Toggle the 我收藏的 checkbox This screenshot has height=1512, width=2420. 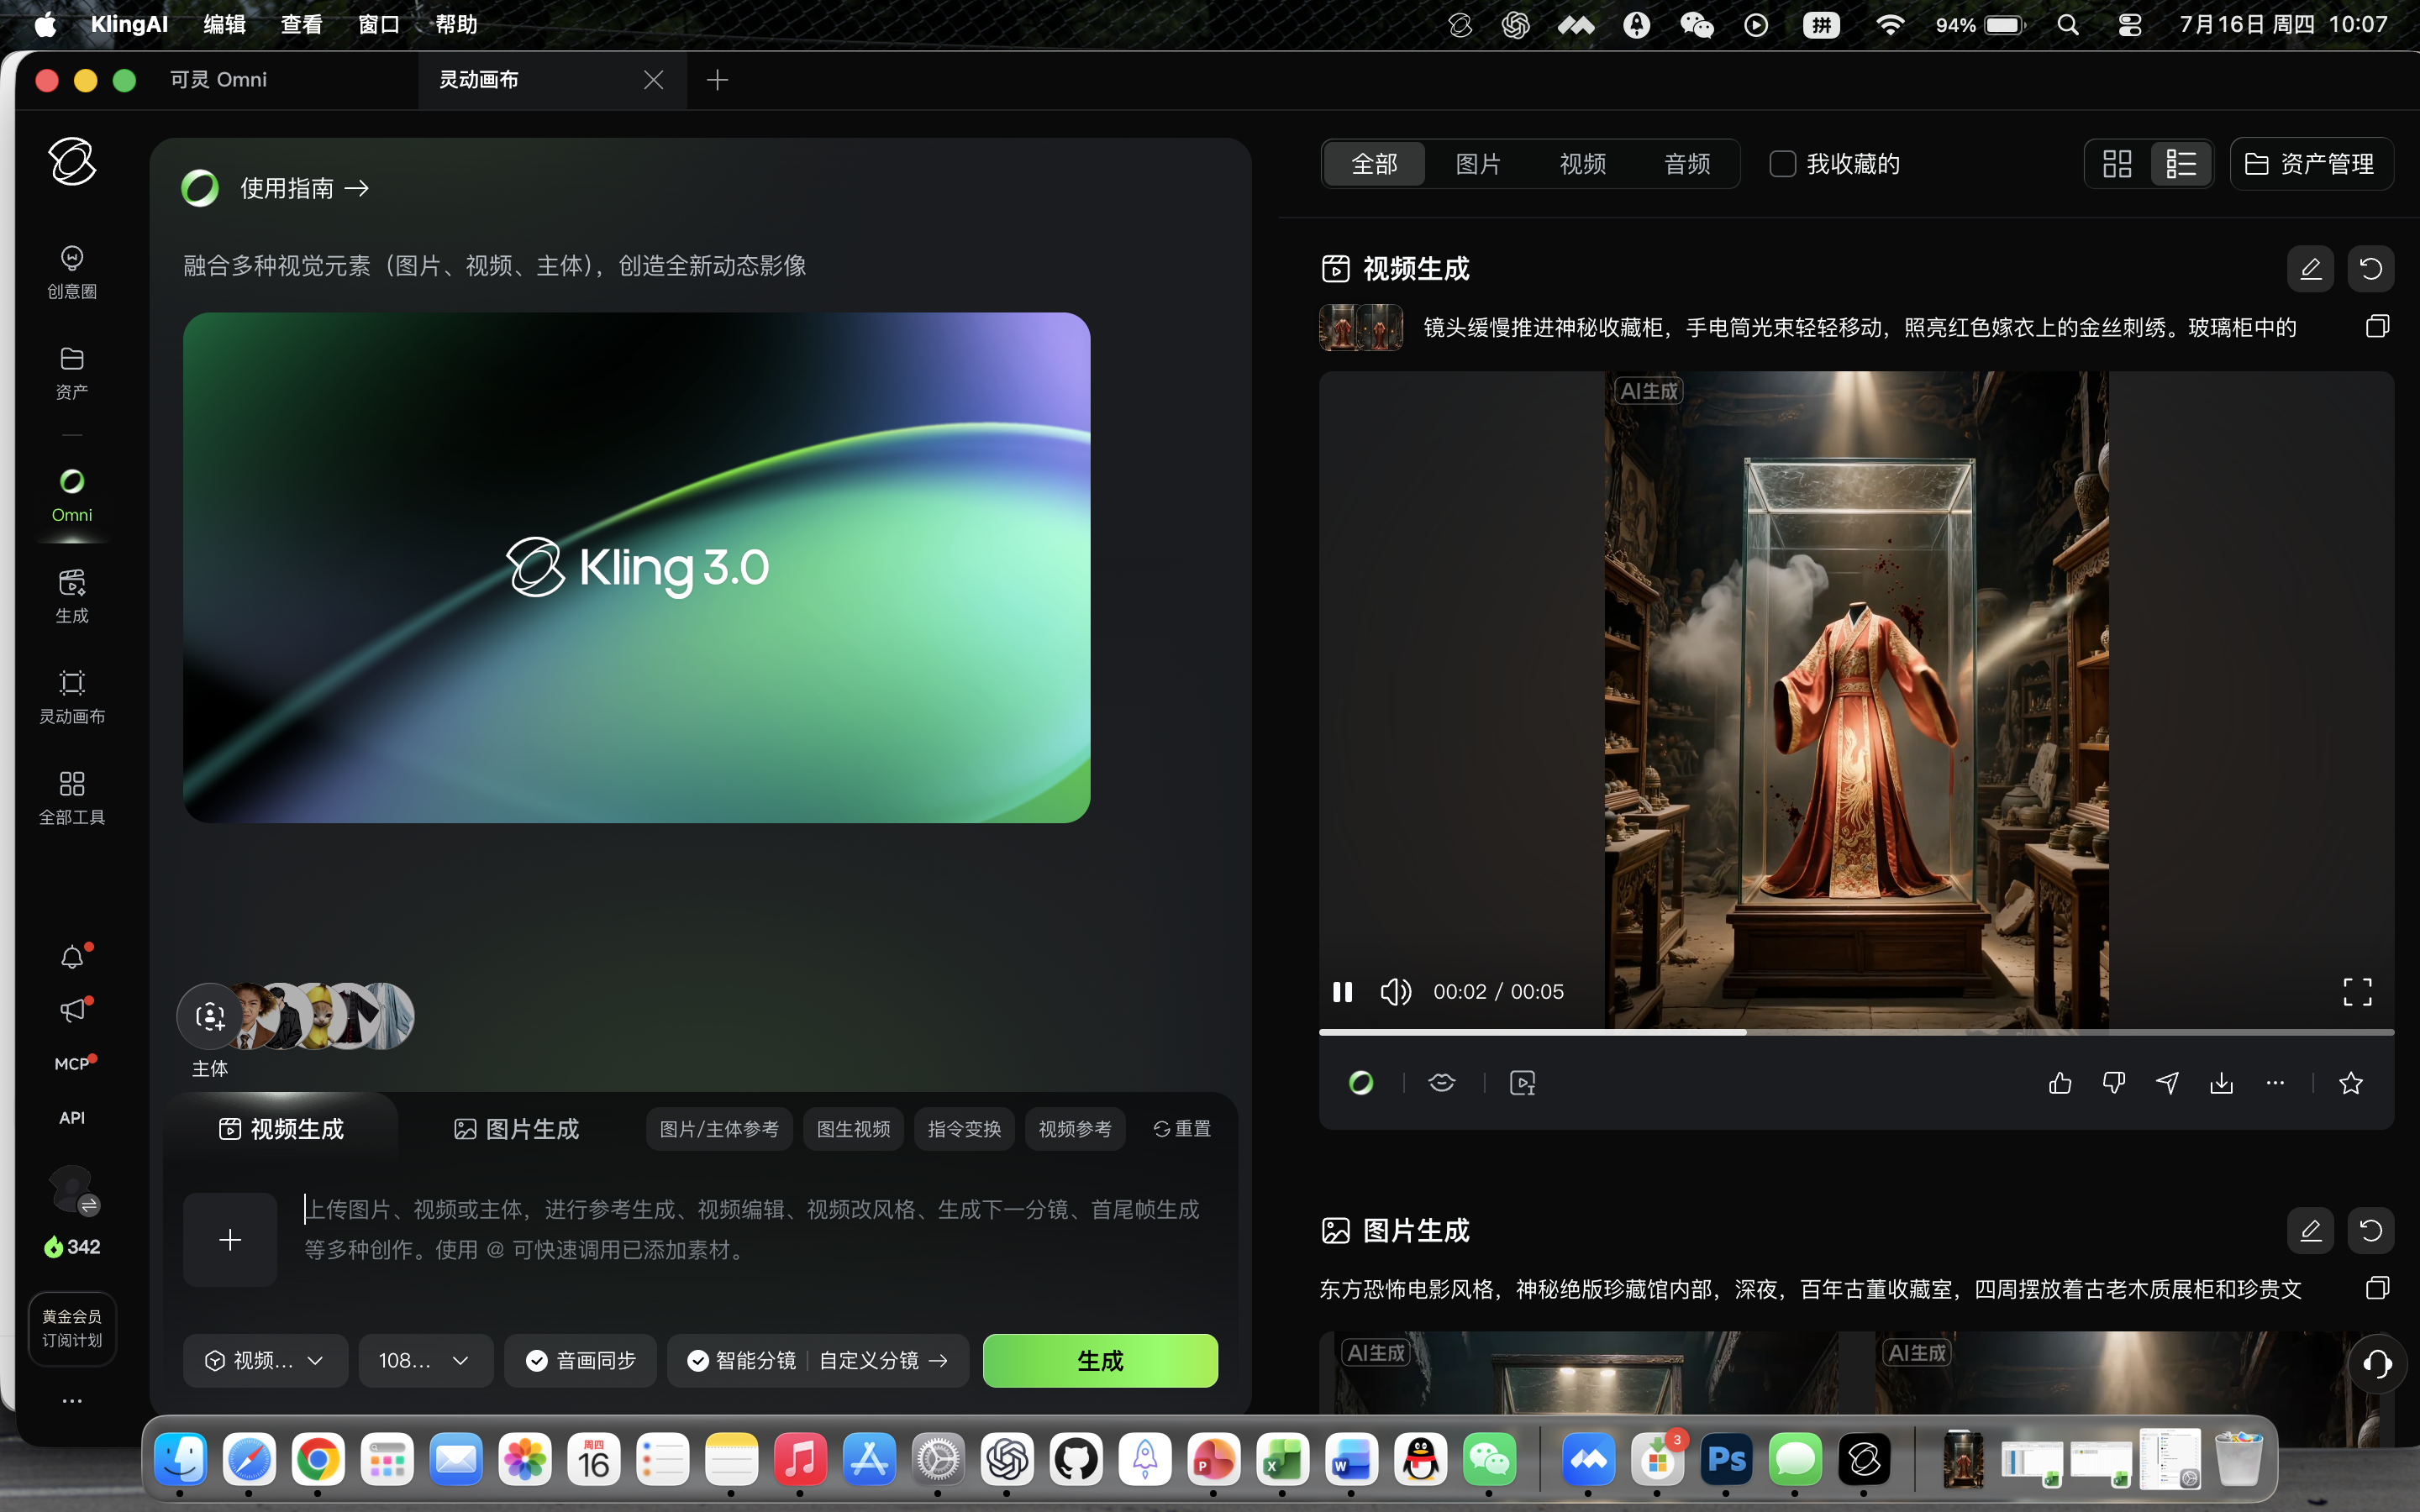point(1782,164)
